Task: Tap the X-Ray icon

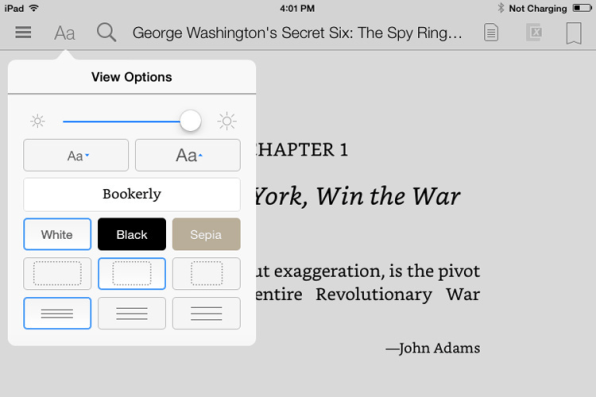Action: click(x=534, y=32)
